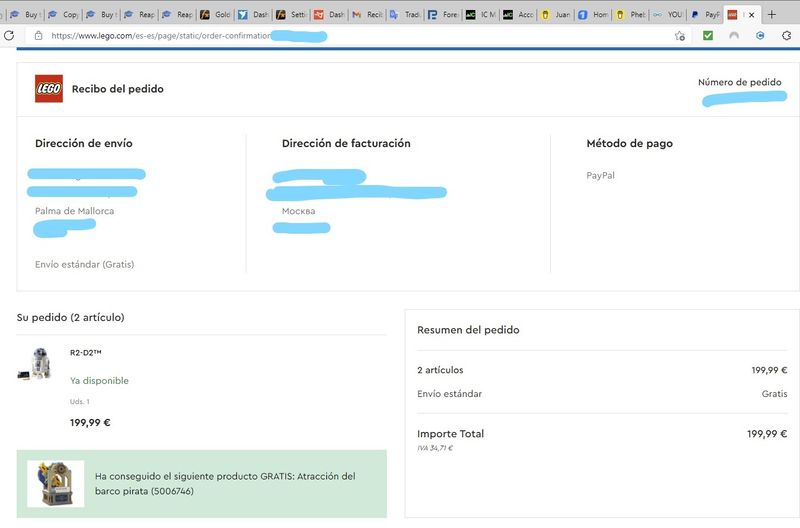Open the extensions puzzle icon

(x=787, y=36)
